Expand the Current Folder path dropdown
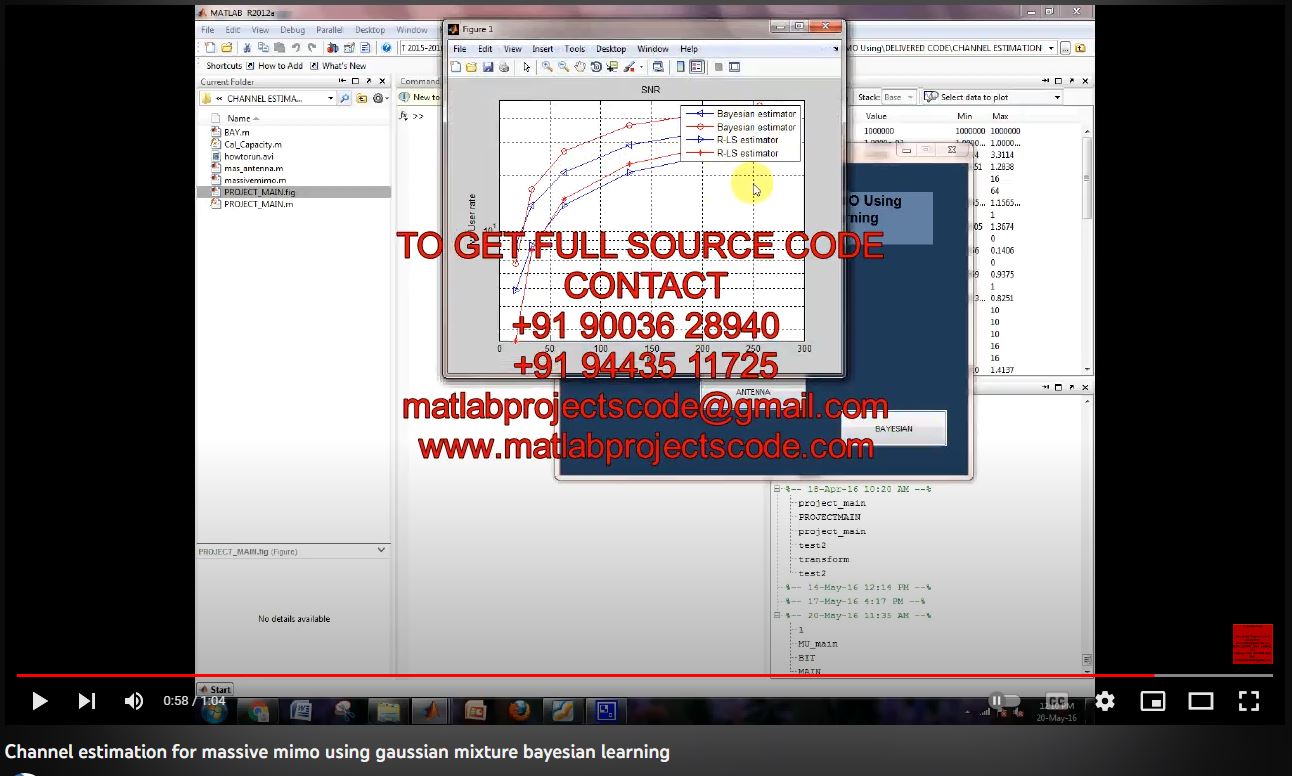This screenshot has height=776, width=1292. pos(331,98)
